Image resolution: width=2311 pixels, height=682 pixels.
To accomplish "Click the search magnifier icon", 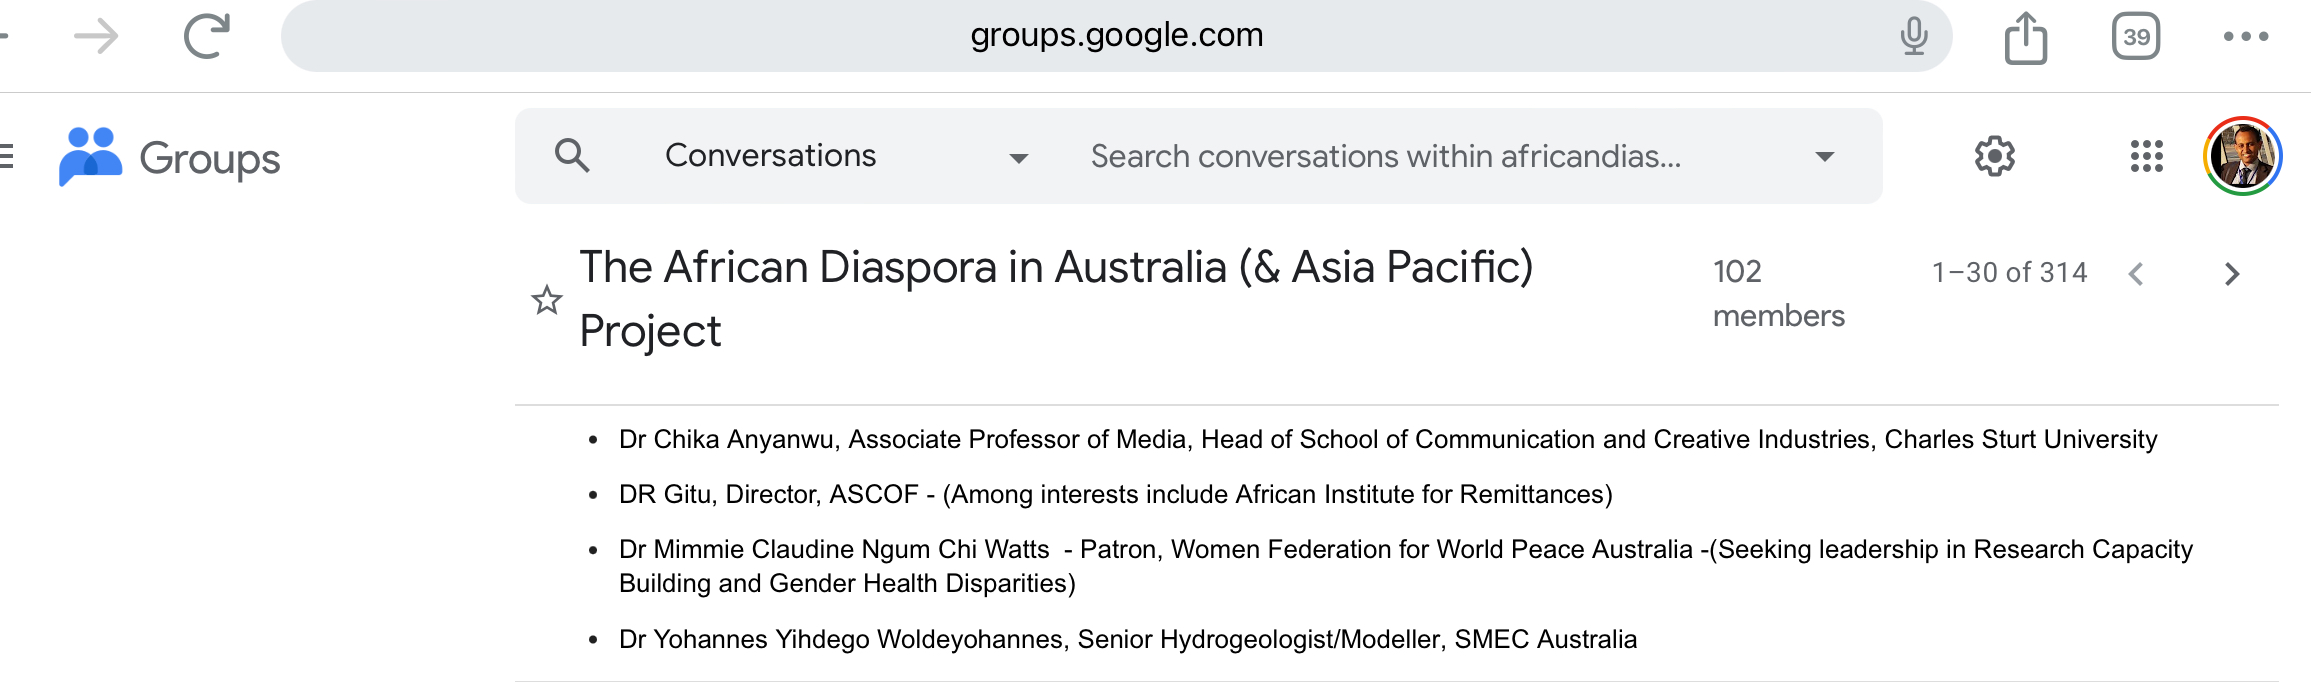I will (x=572, y=156).
